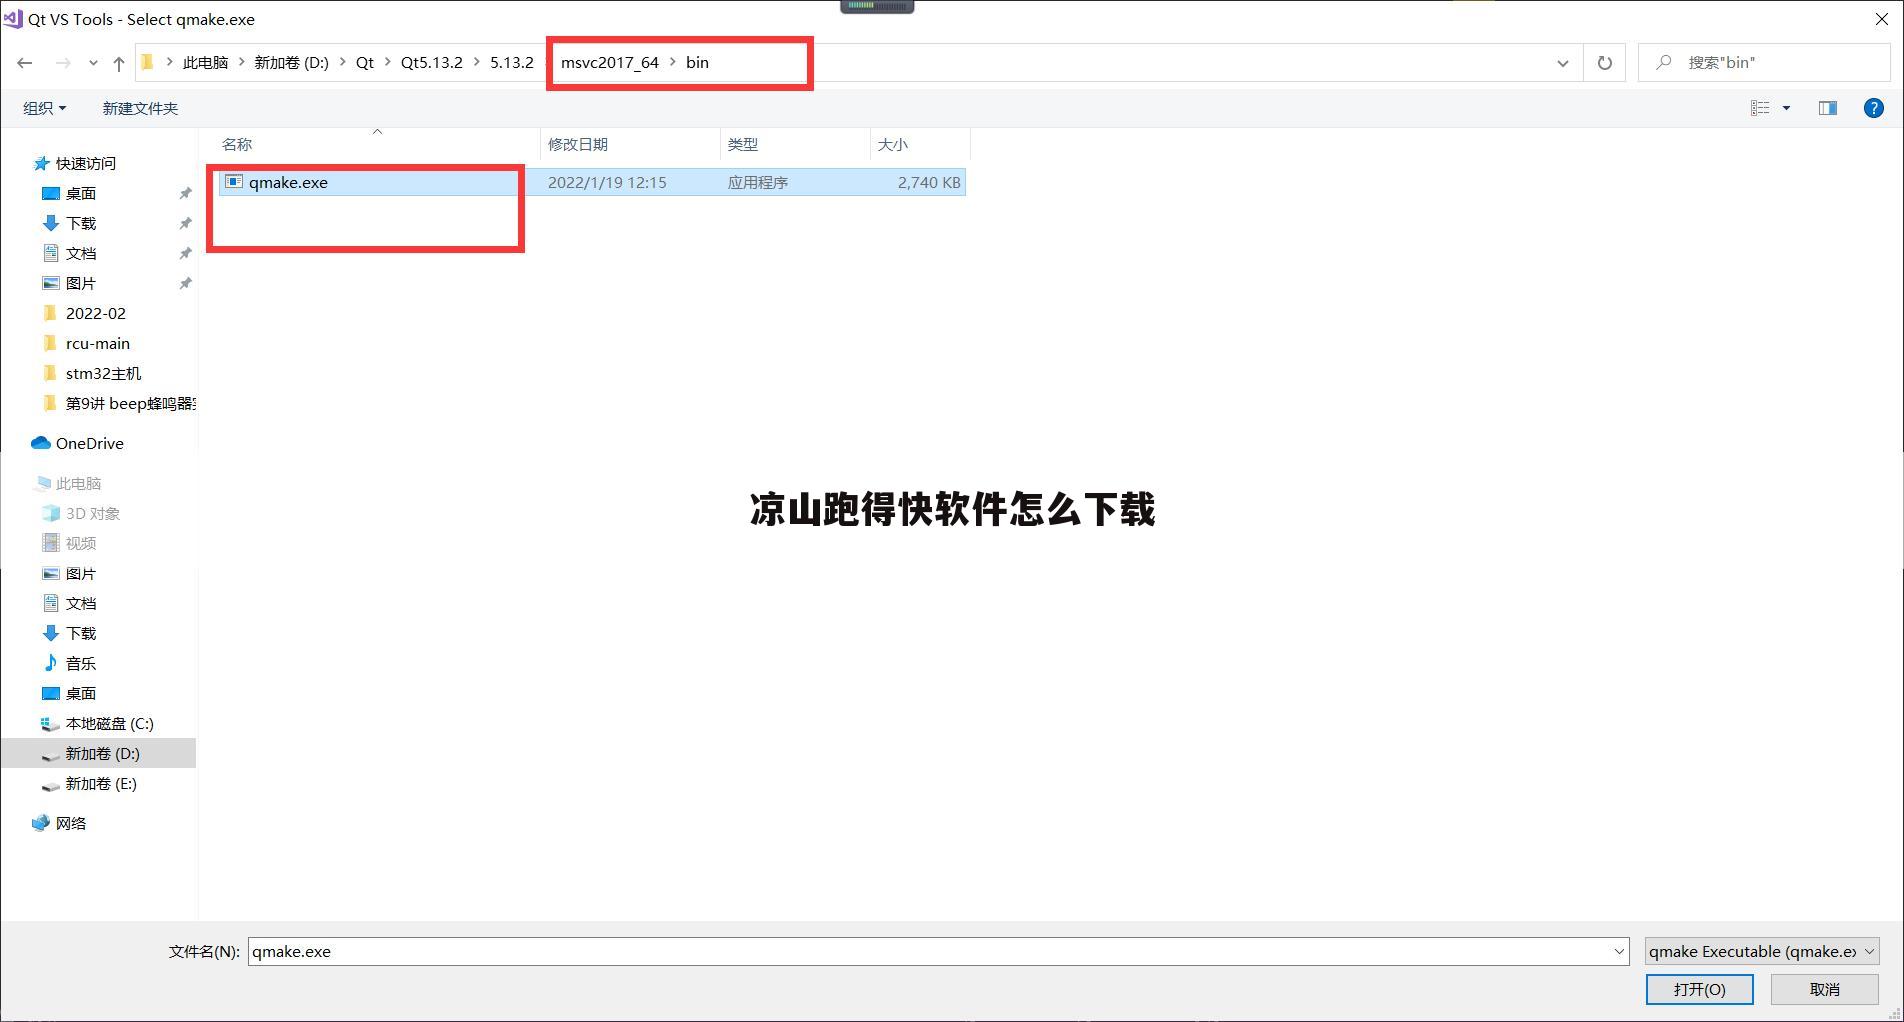Screen dimensions: 1904x1022
Task: Select 网络 in the navigation pane
Action: (x=70, y=823)
